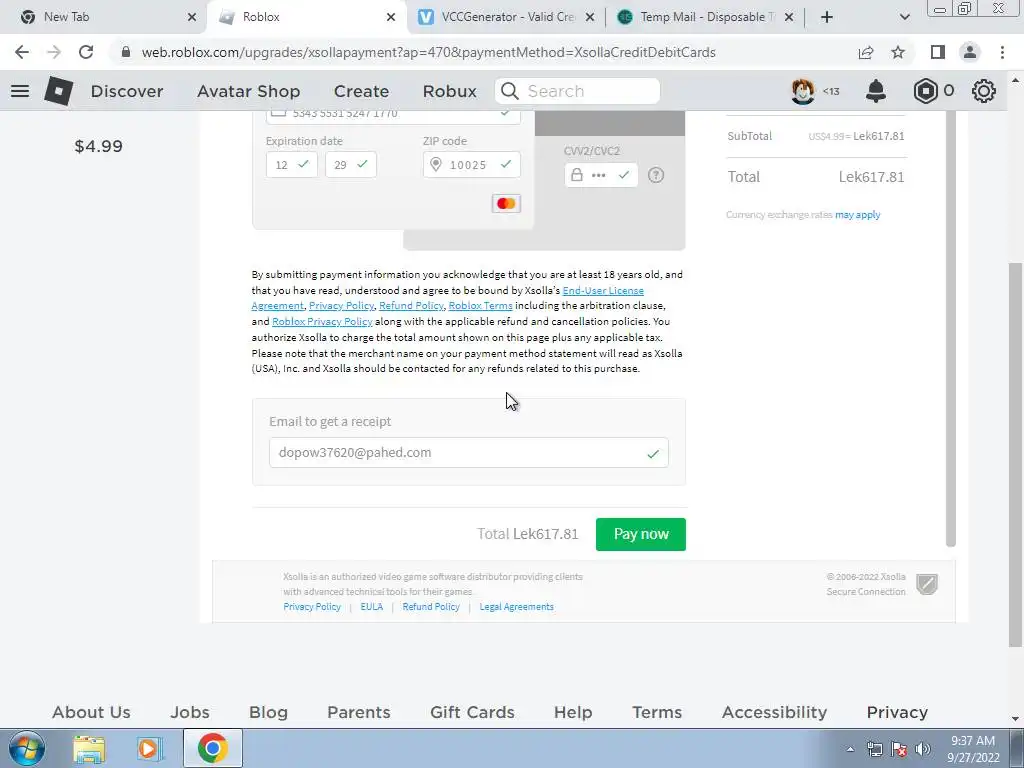The image size is (1024, 768).
Task: Open the Robux balance icon
Action: click(x=925, y=91)
